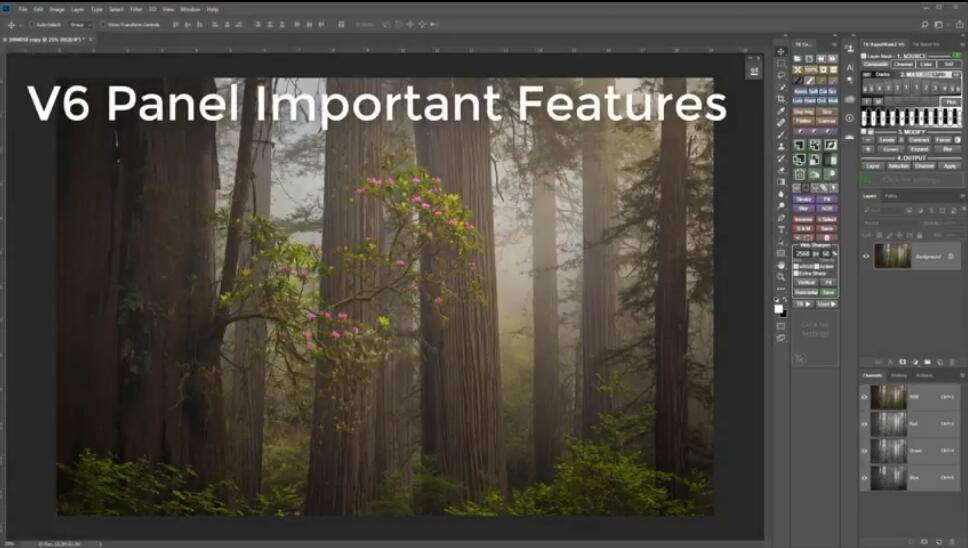Select the Lasso tool

[781, 75]
